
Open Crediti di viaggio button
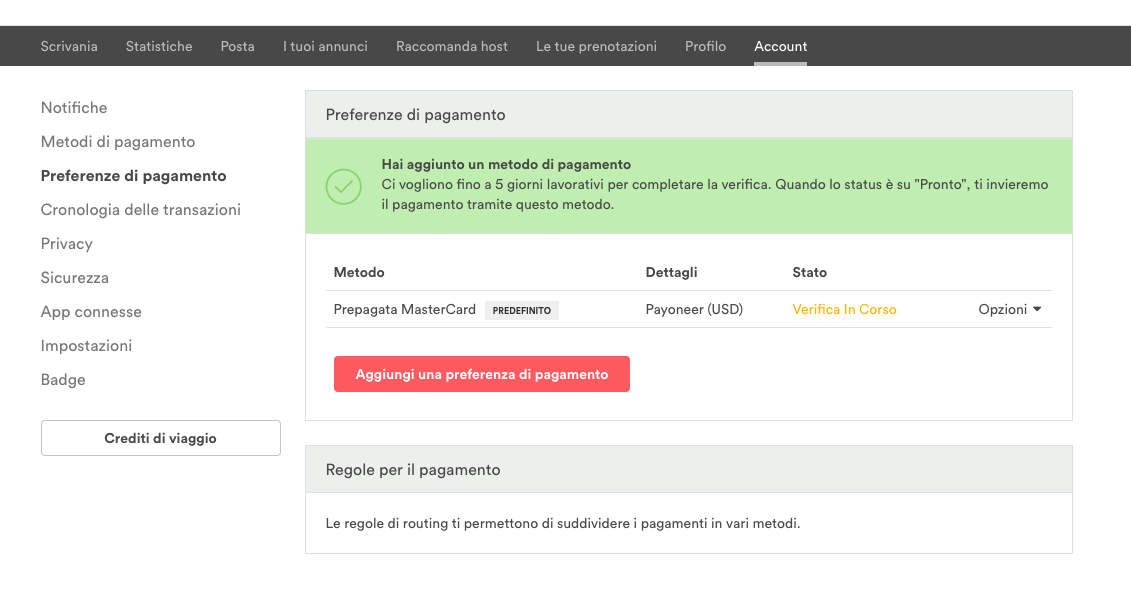160,438
